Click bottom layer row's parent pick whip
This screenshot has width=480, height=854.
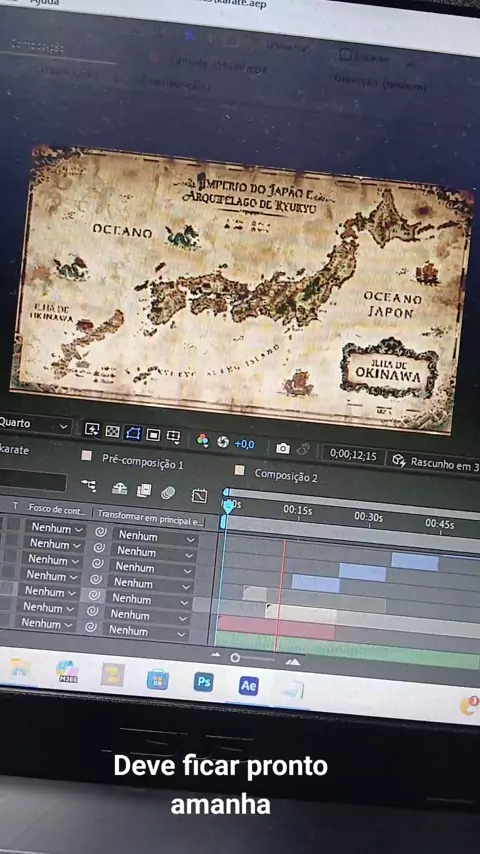coord(91,627)
